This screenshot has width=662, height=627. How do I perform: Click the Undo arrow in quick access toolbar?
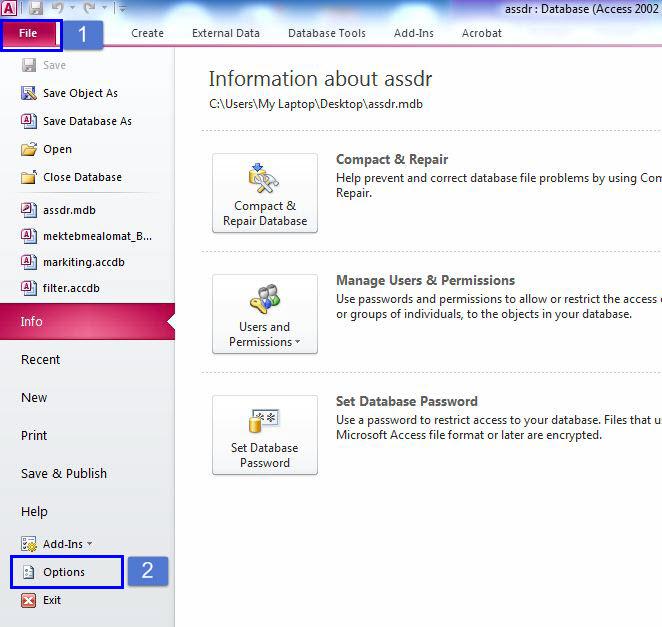click(57, 8)
